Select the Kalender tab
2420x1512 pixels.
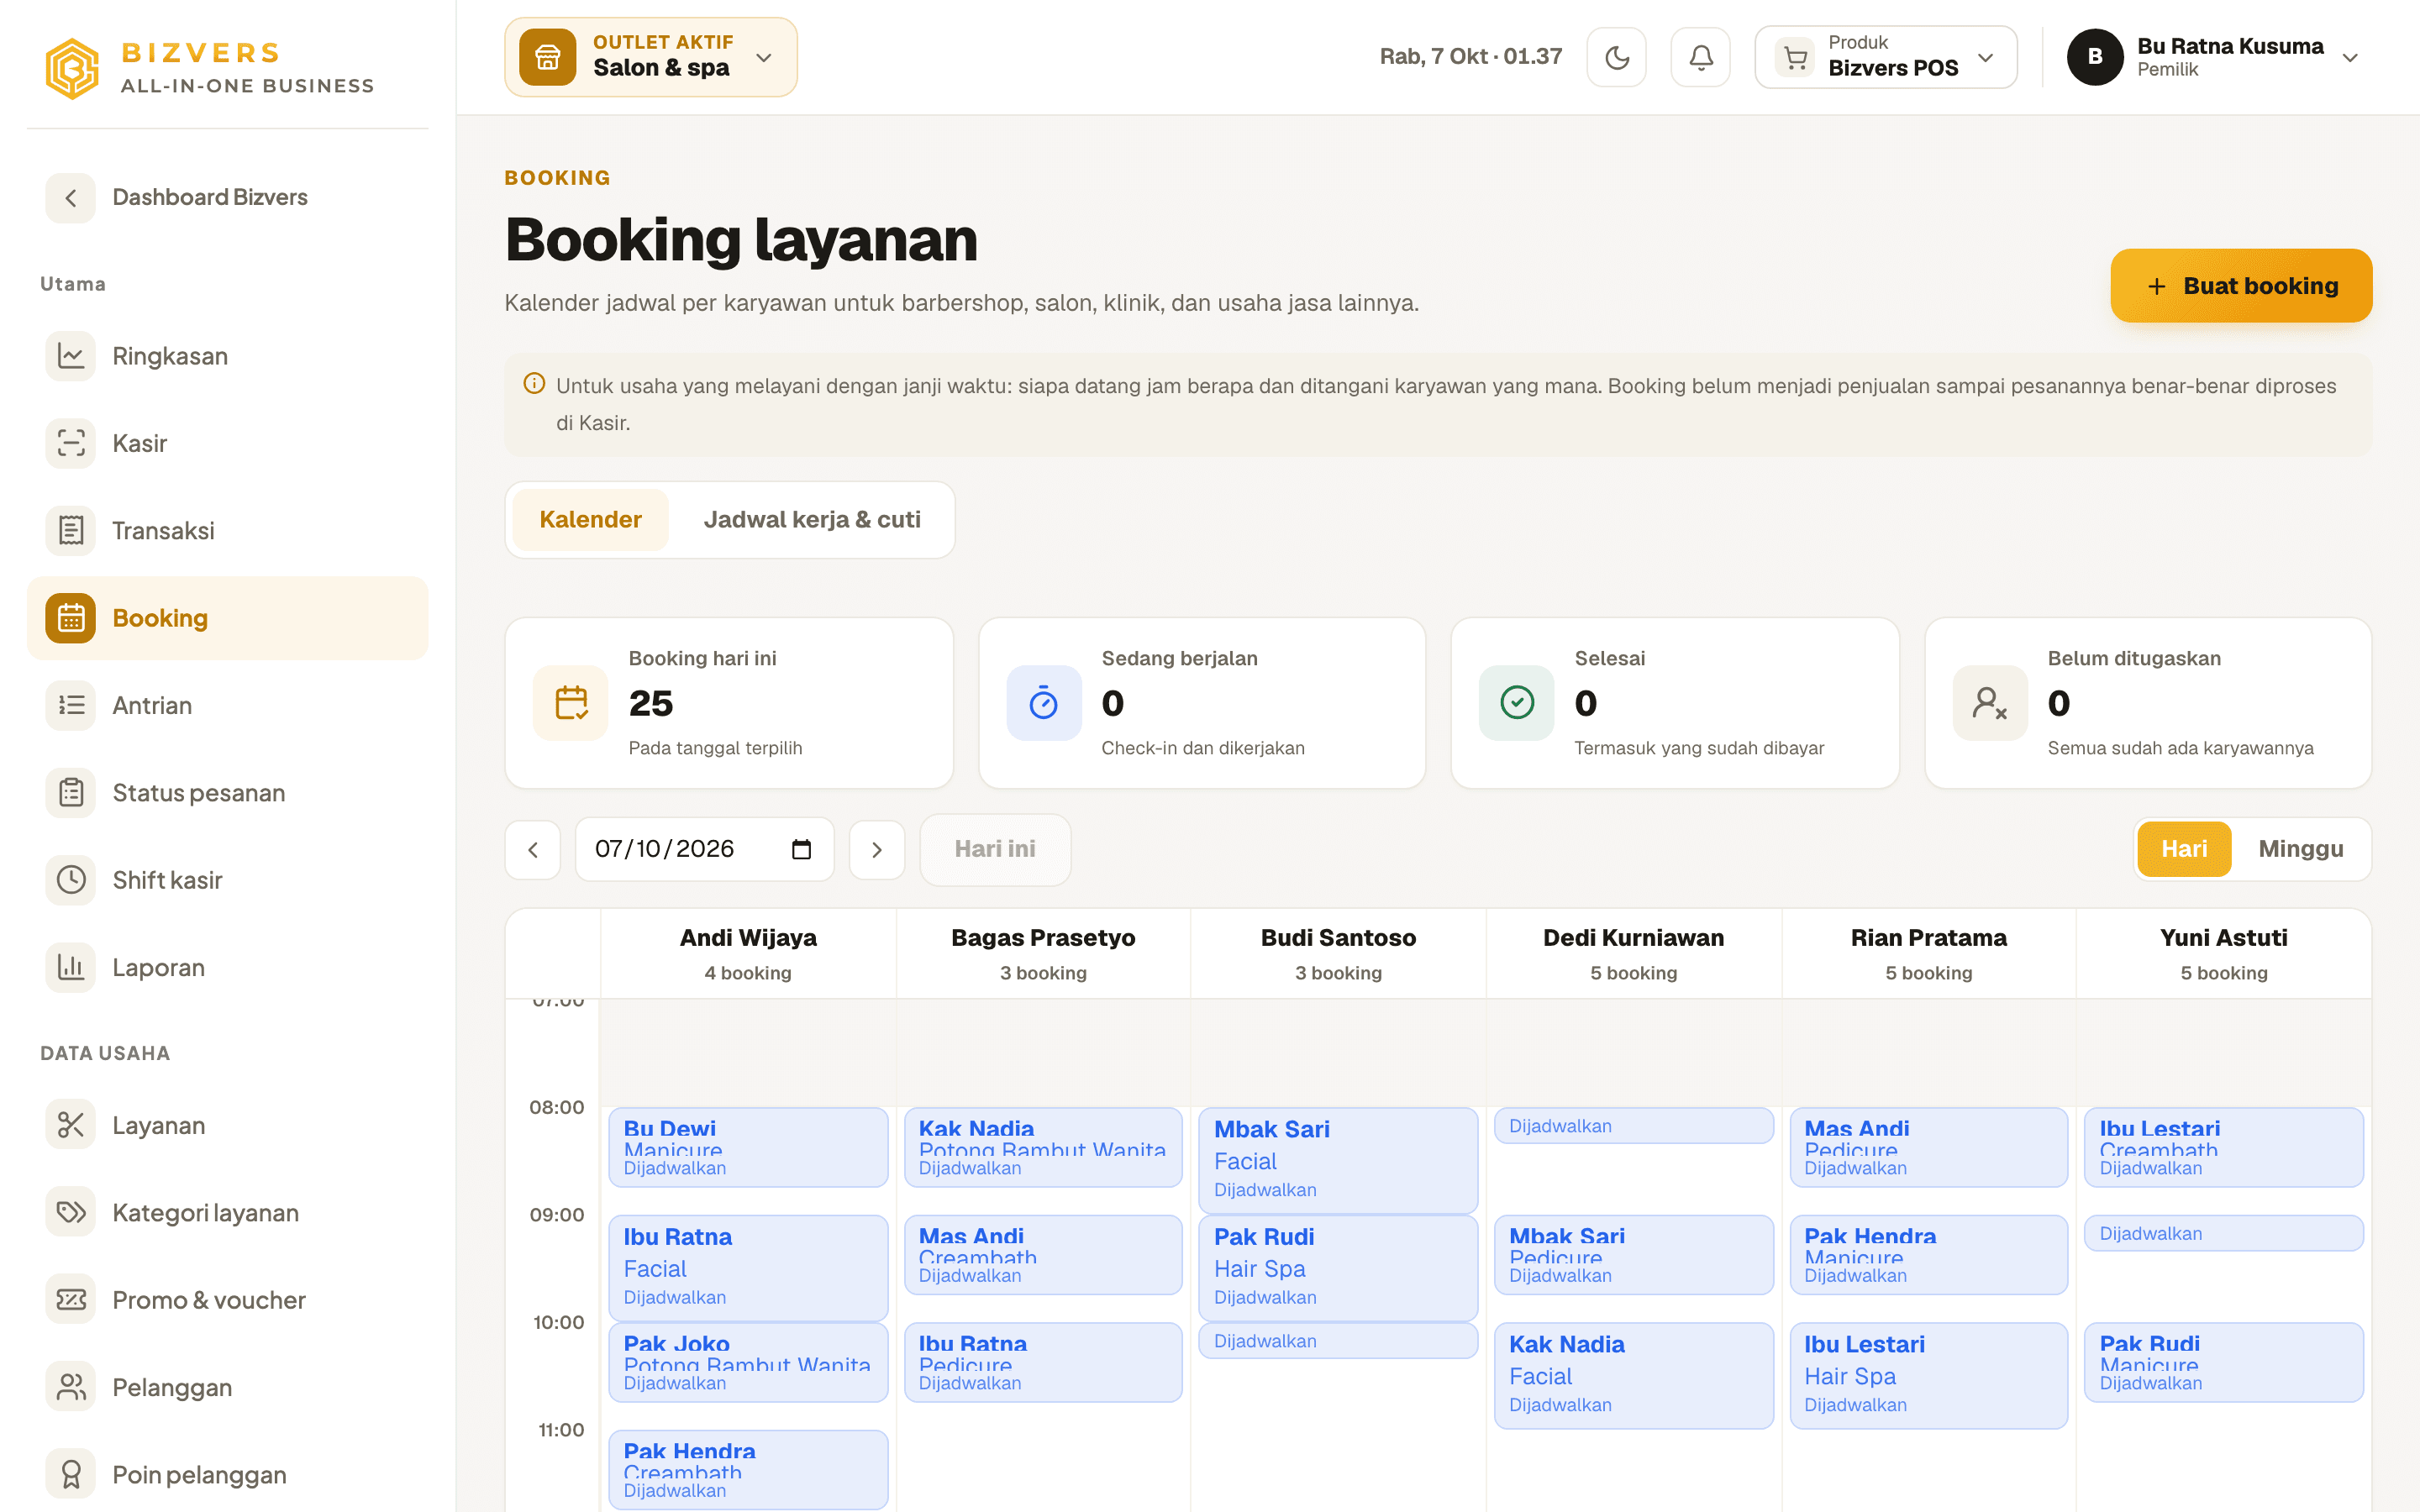click(590, 520)
